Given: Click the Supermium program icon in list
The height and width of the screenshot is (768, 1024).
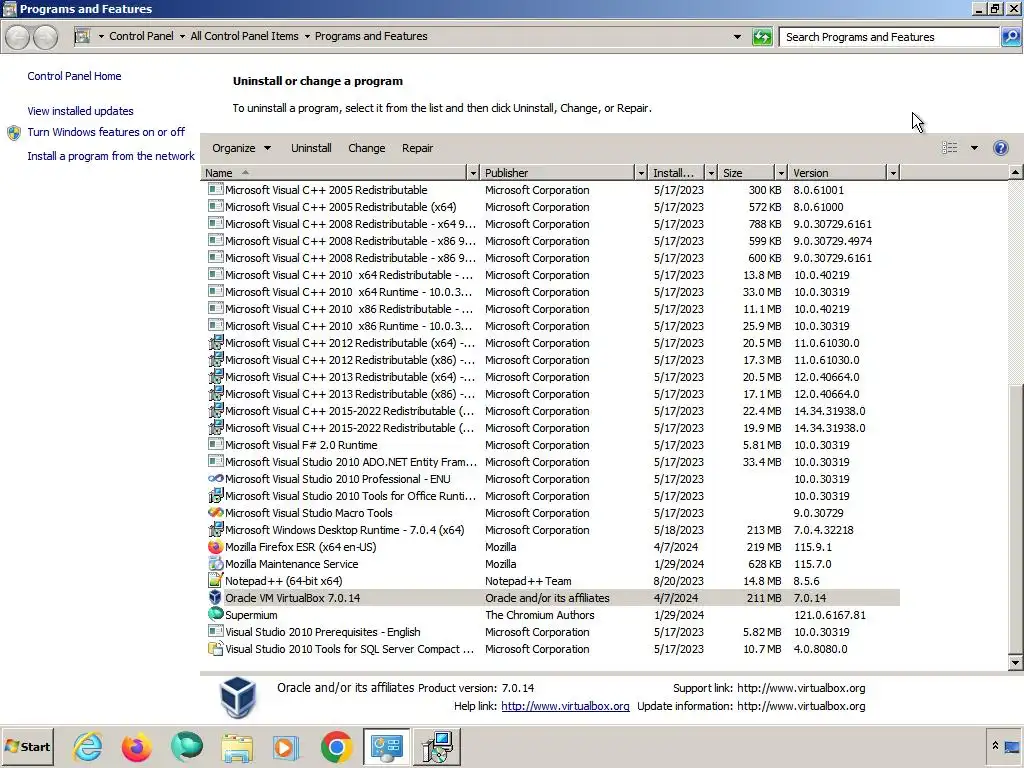Looking at the screenshot, I should [216, 615].
